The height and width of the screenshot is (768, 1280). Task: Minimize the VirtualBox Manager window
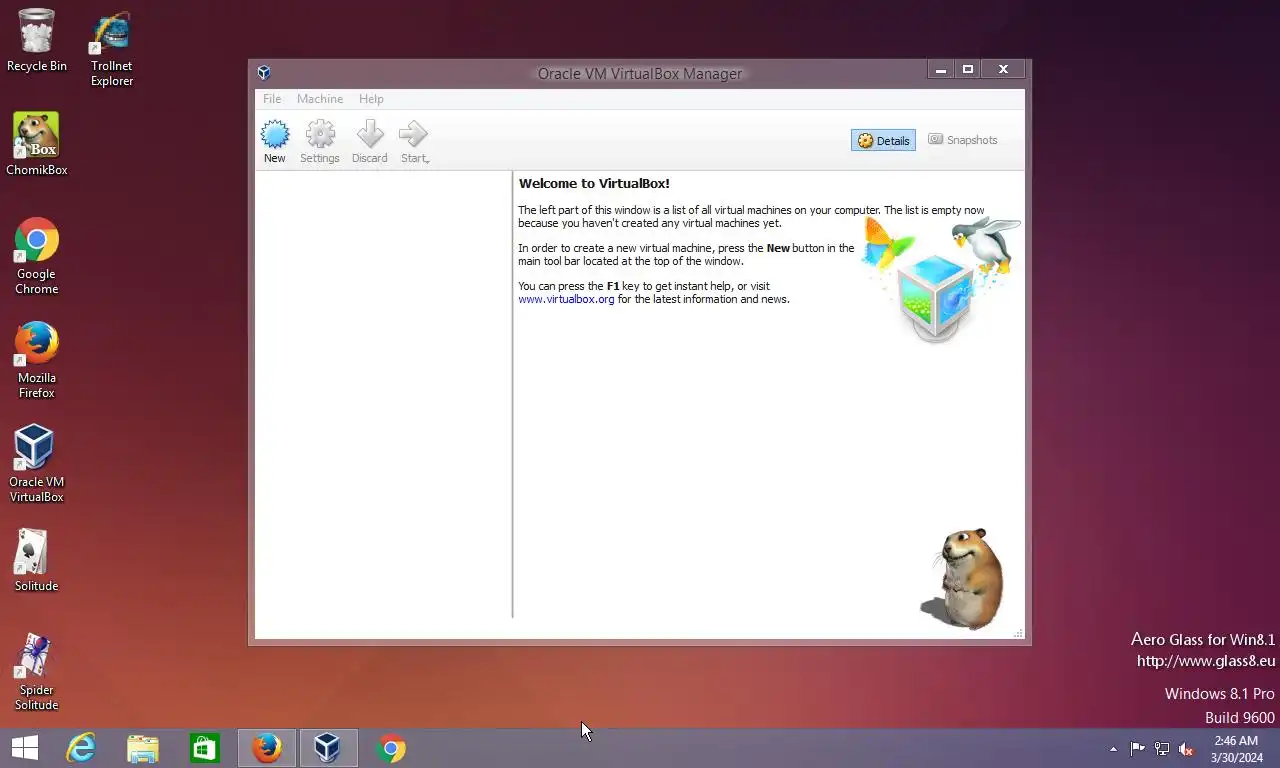tap(940, 69)
